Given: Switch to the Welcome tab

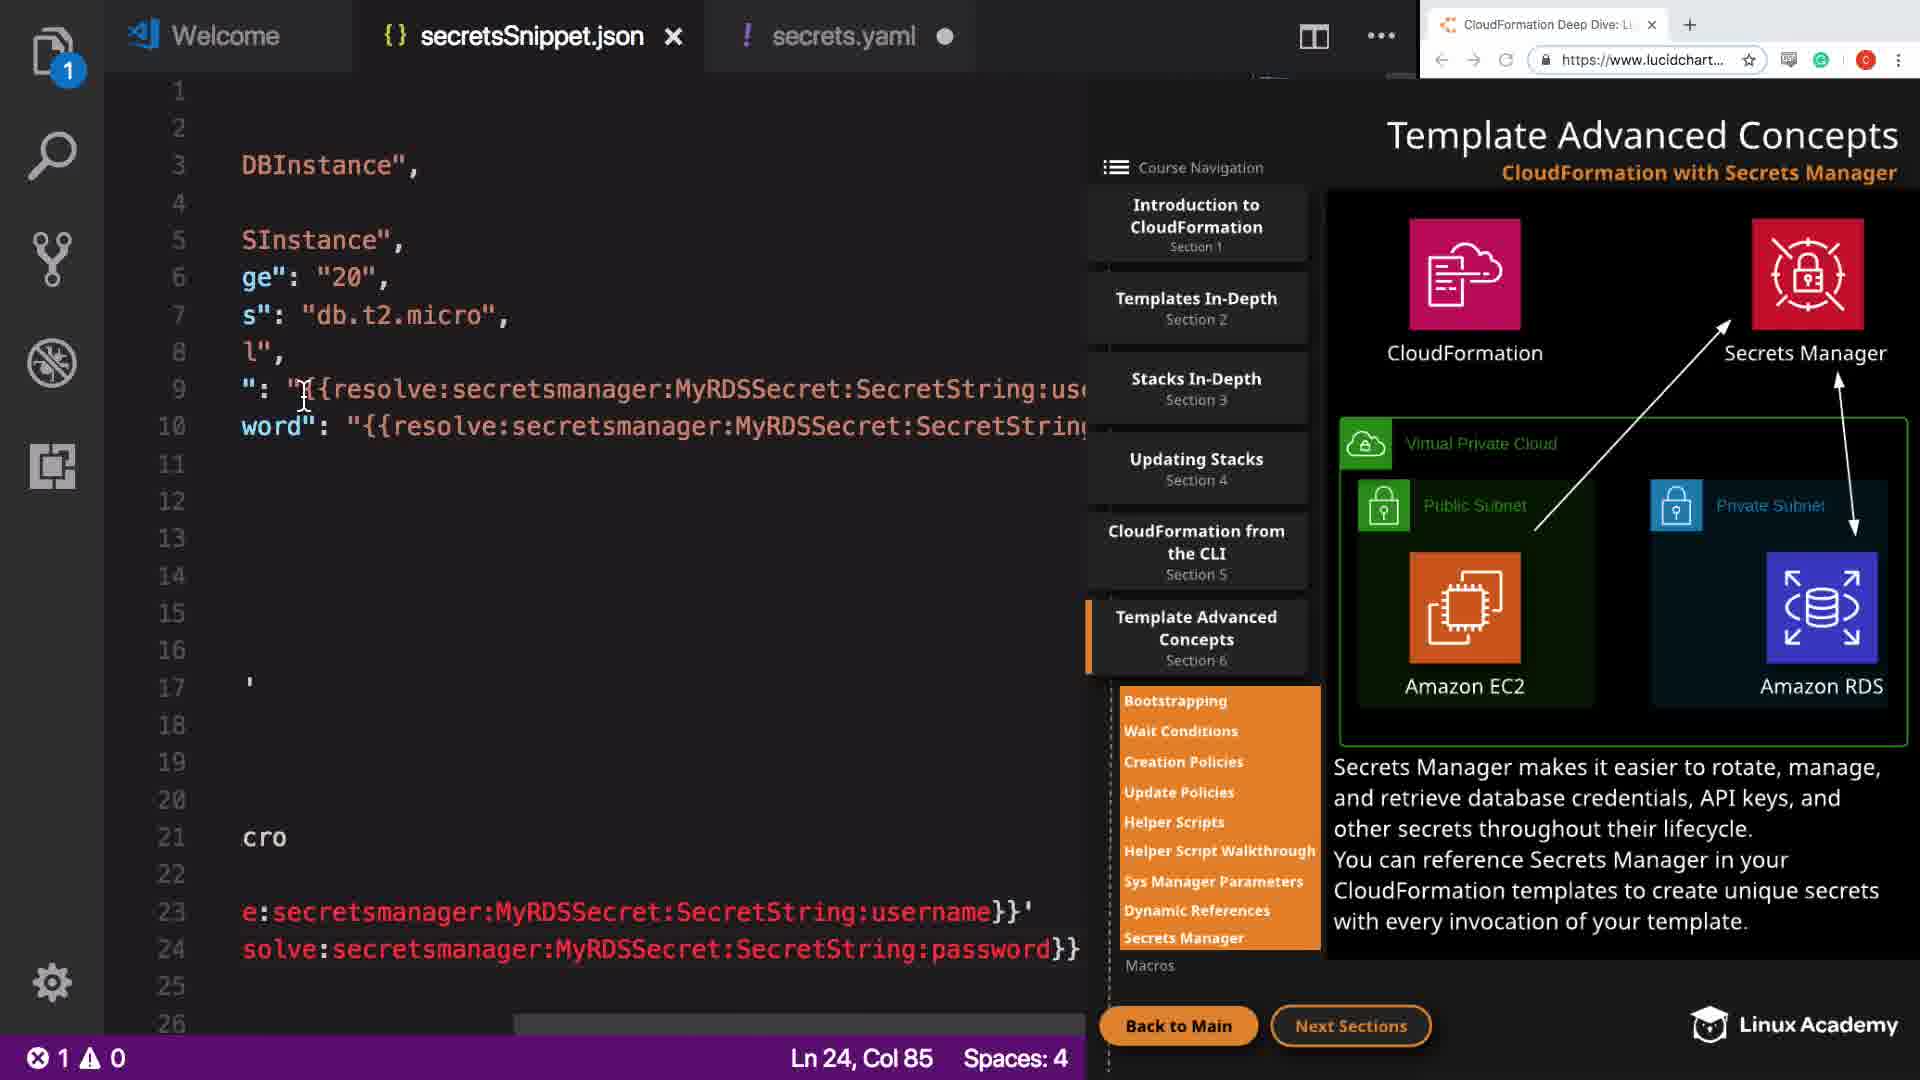Looking at the screenshot, I should [x=225, y=36].
